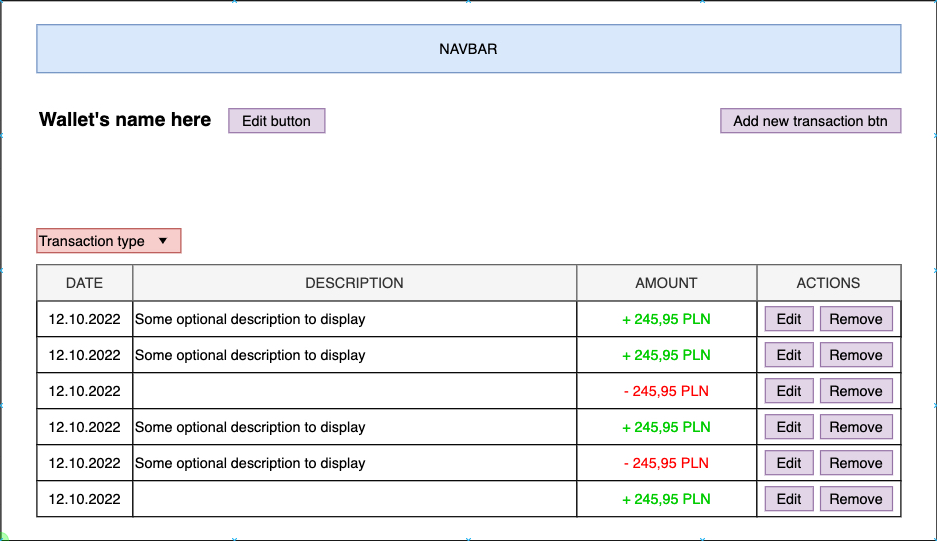This screenshot has width=937, height=541.
Task: Edit the red-amount transaction with no description
Action: pyautogui.click(x=789, y=391)
